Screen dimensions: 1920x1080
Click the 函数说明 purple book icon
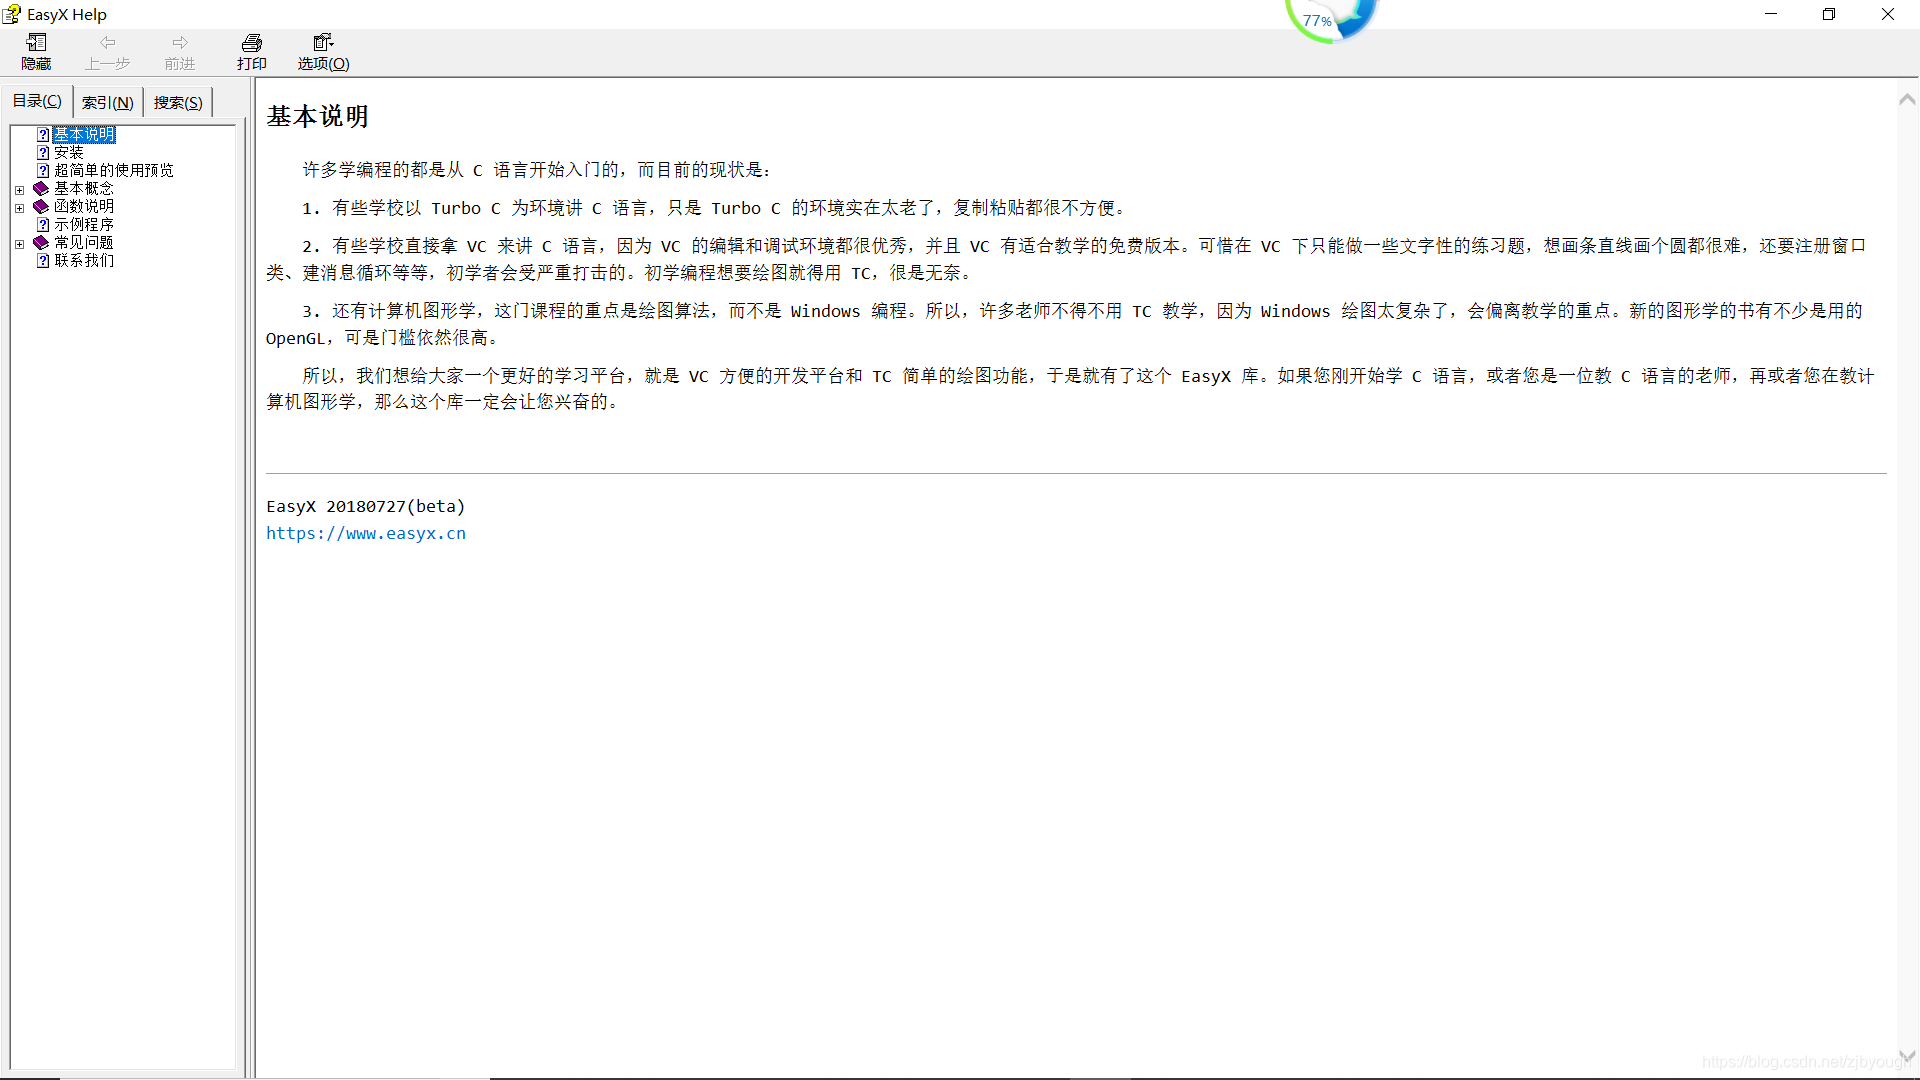41,206
